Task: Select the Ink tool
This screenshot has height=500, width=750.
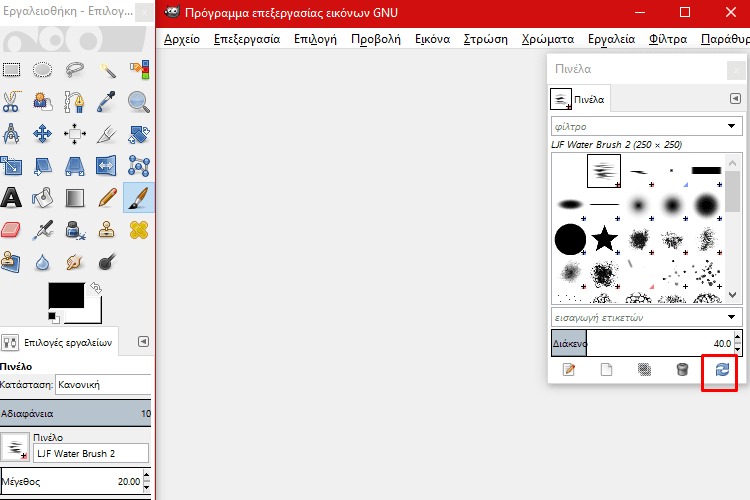Action: (x=75, y=230)
